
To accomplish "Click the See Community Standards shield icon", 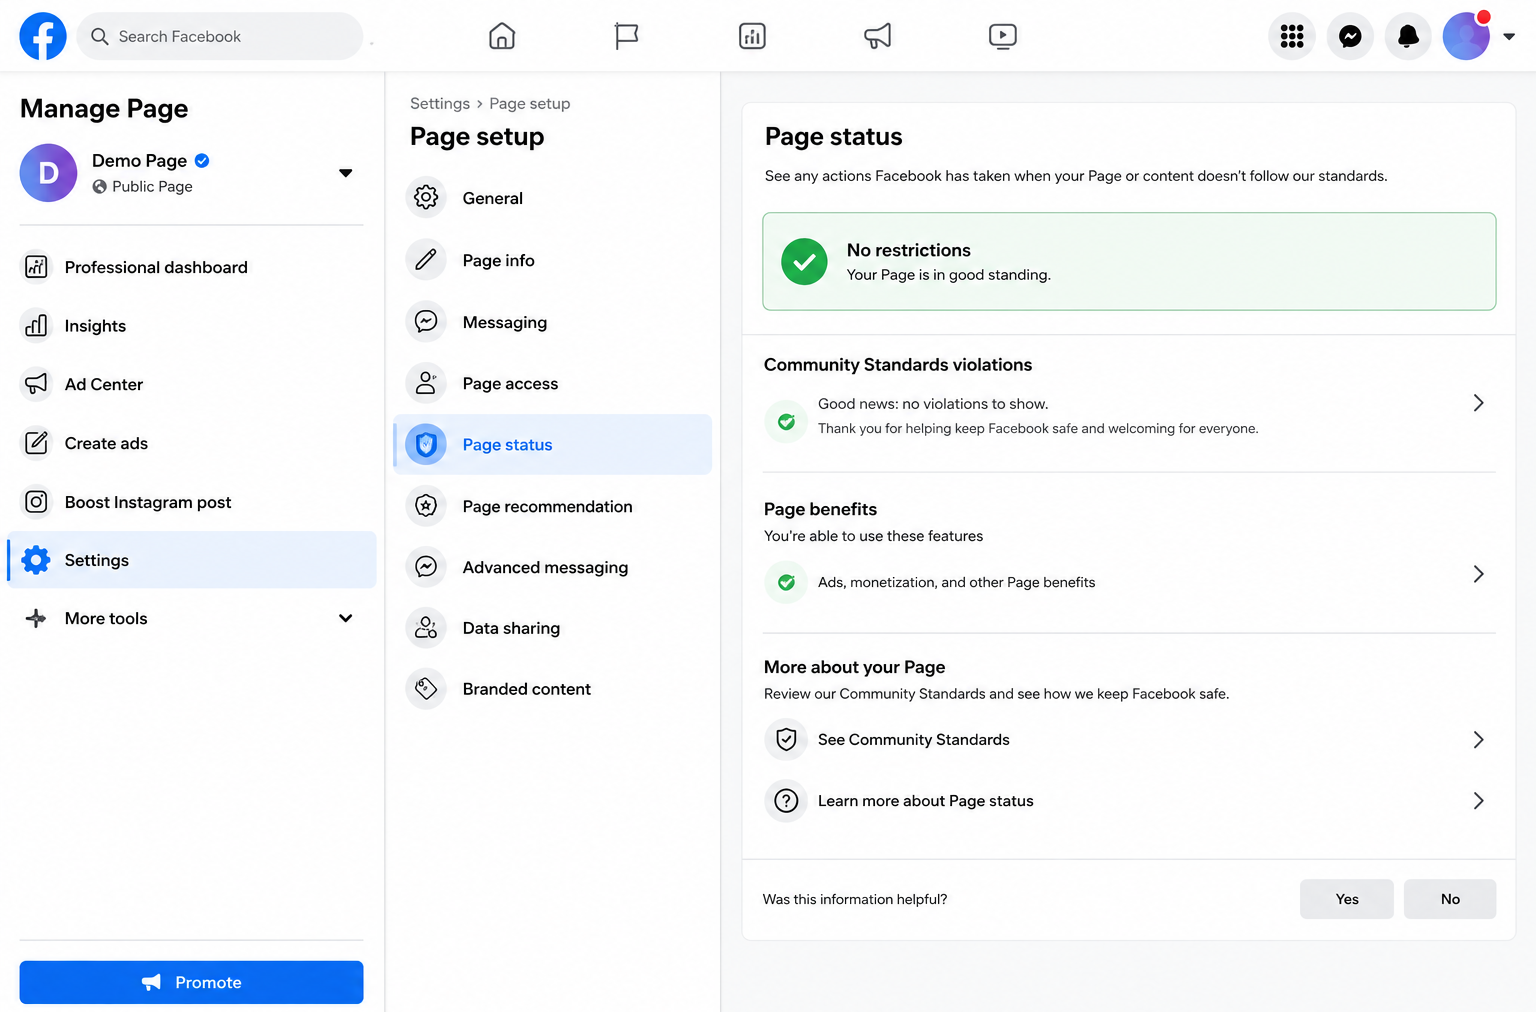I will (786, 740).
